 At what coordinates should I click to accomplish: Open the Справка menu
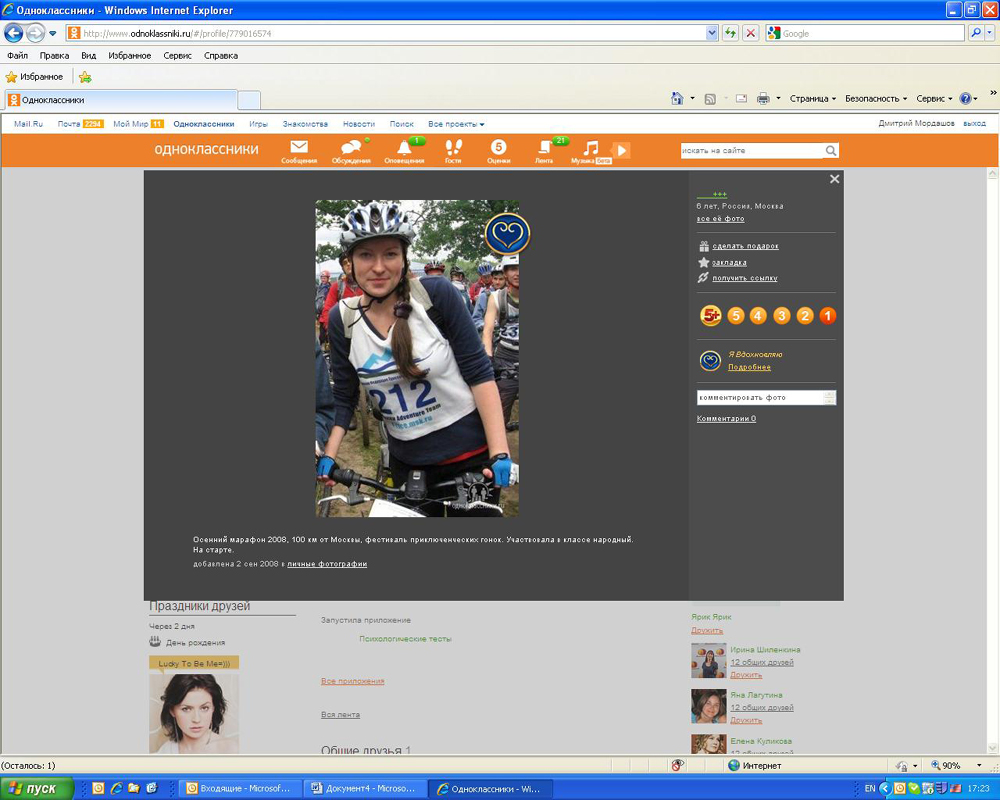pos(221,56)
